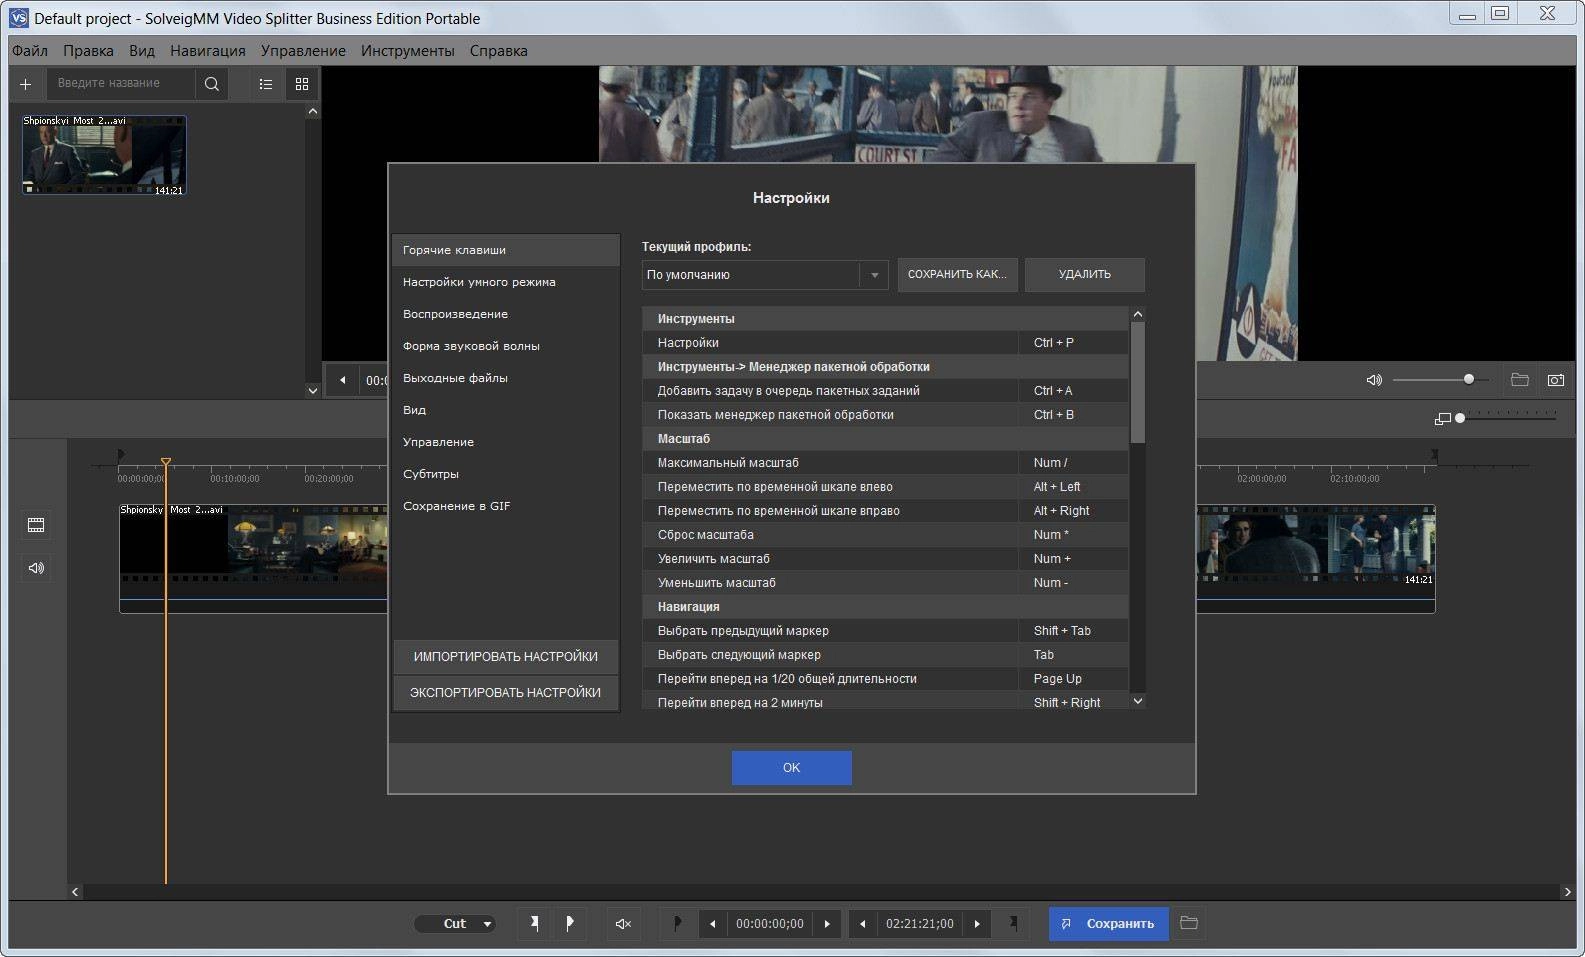Click ИМПОРТИРОВАТЬ НАСТРОЙКИ button

coord(506,657)
